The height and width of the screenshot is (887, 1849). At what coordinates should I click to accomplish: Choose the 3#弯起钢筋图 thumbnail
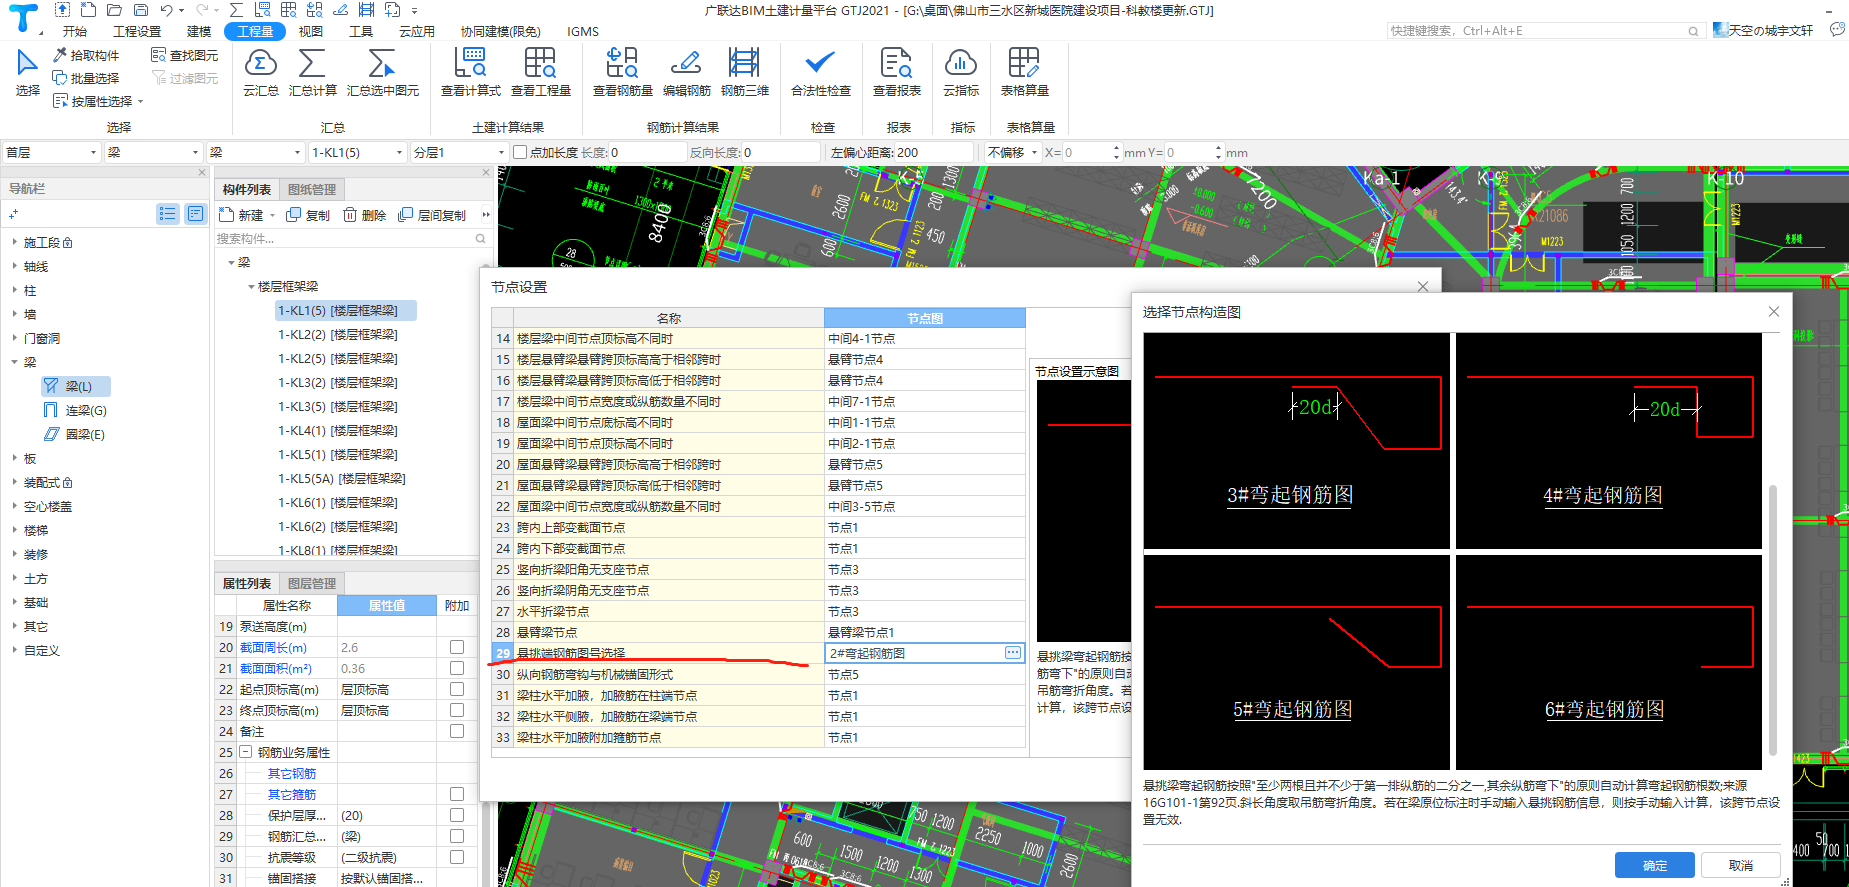pyautogui.click(x=1296, y=441)
